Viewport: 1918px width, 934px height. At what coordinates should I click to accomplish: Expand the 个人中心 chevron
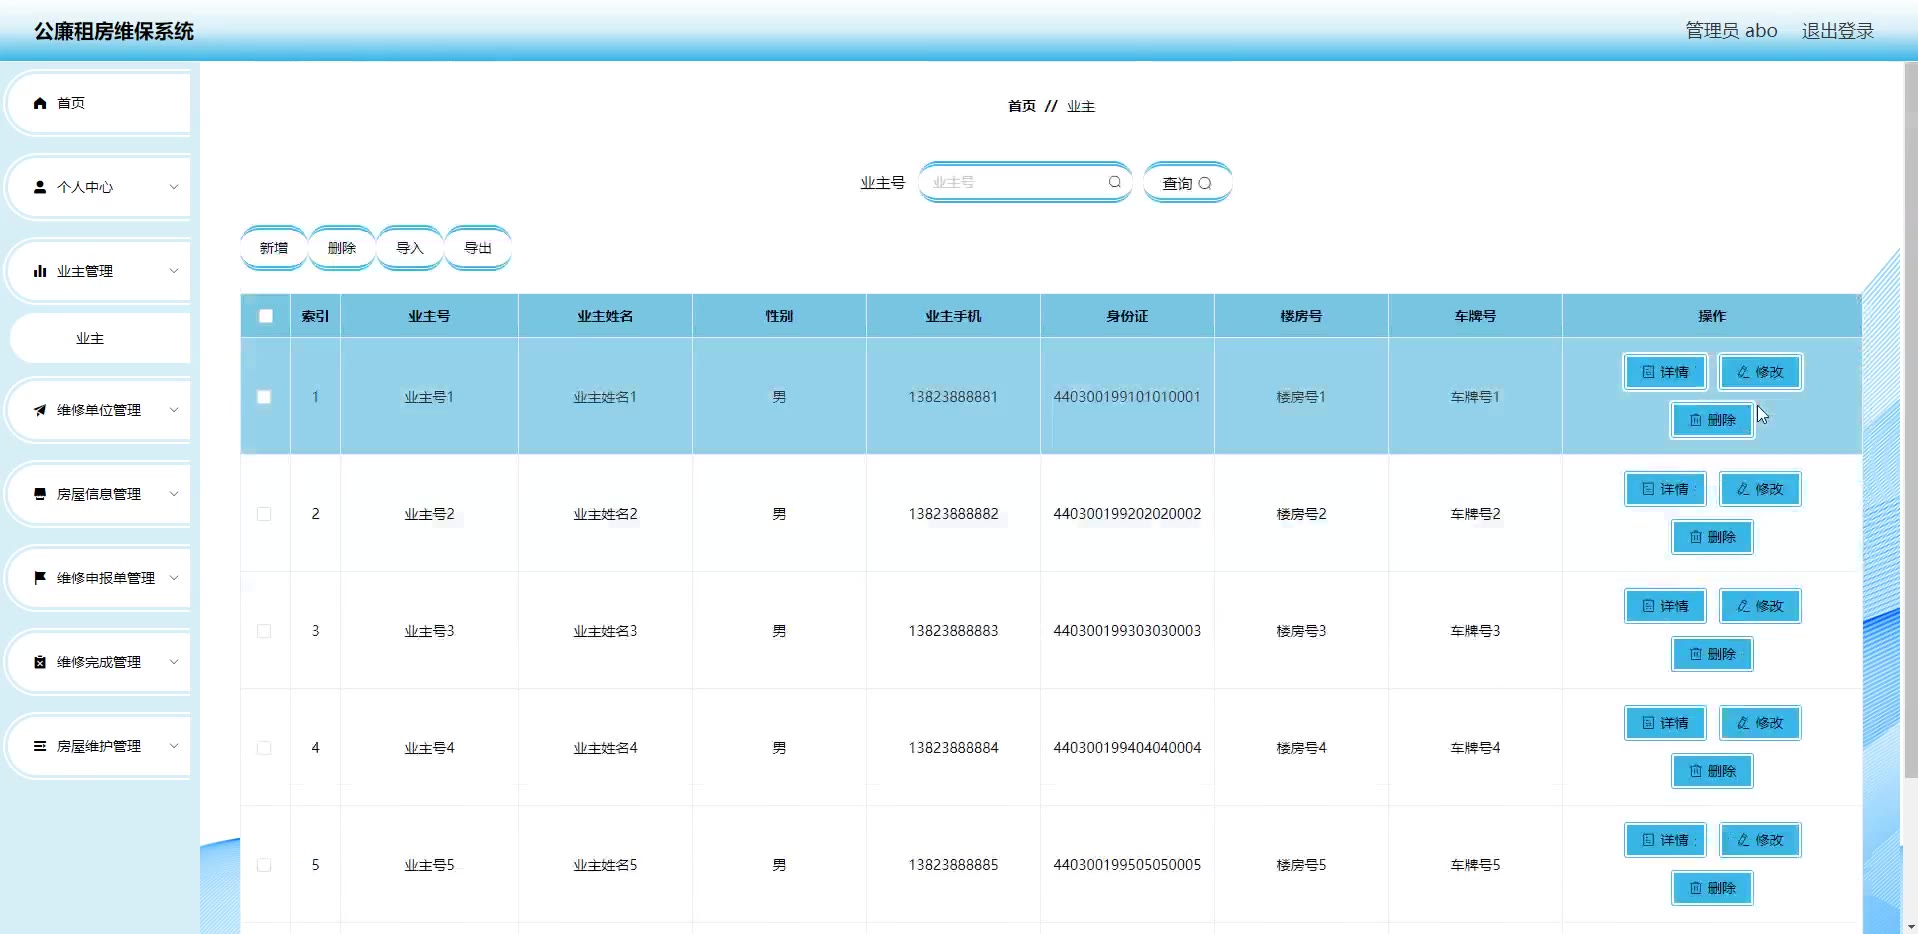(x=174, y=187)
